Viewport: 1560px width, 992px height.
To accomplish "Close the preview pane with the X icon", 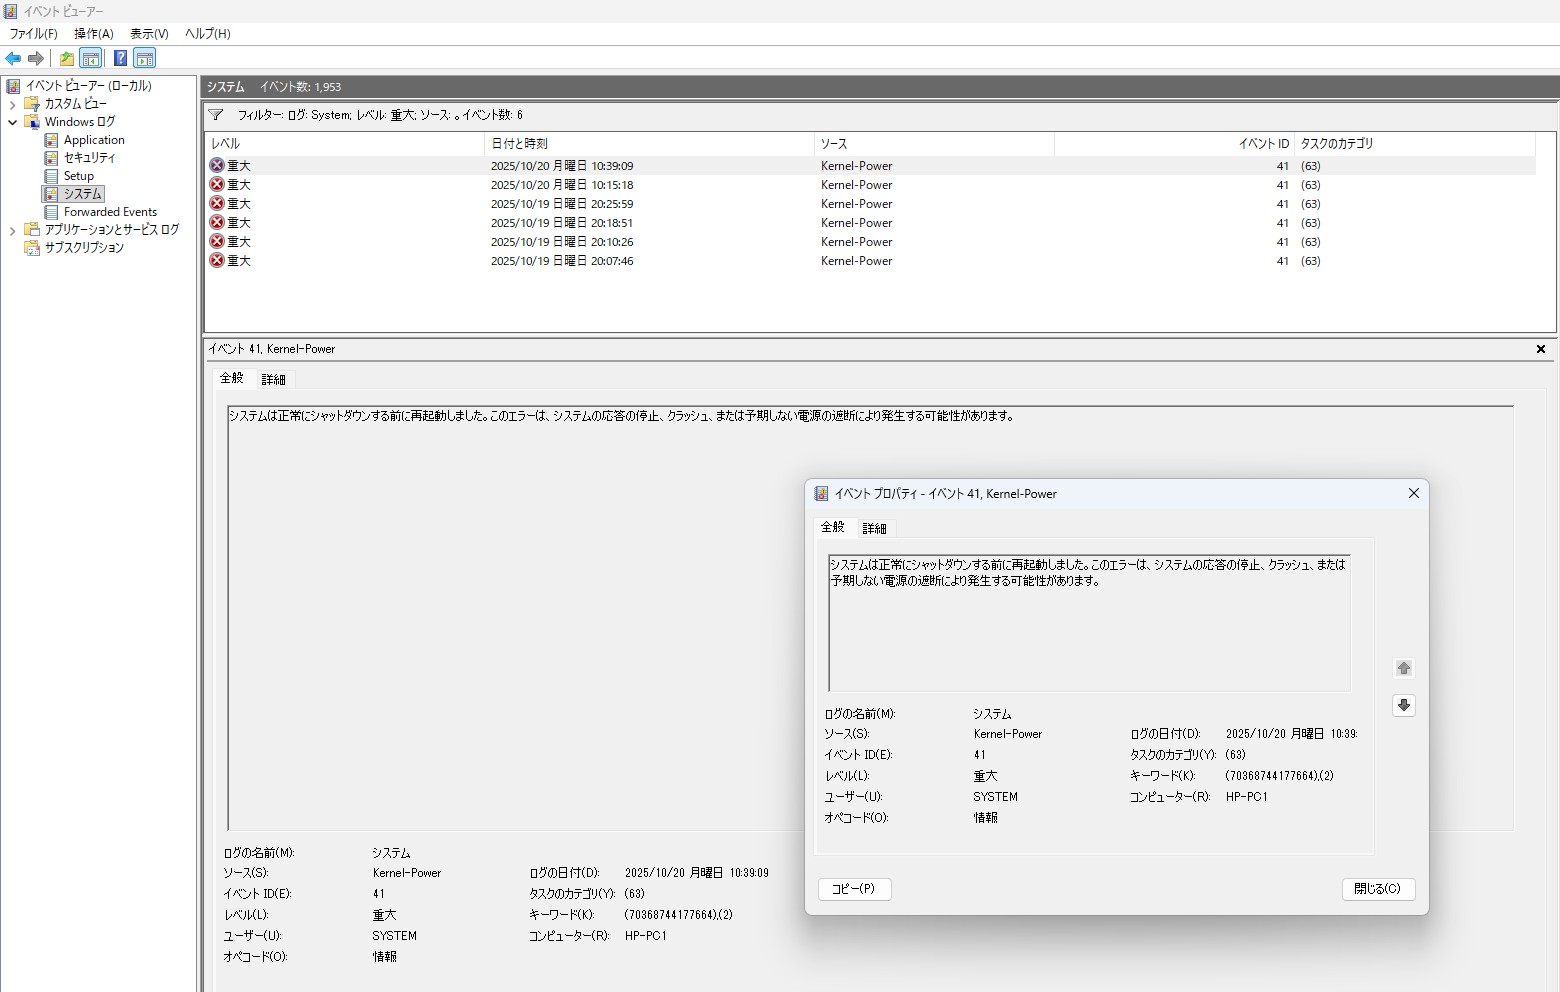I will coord(1540,349).
